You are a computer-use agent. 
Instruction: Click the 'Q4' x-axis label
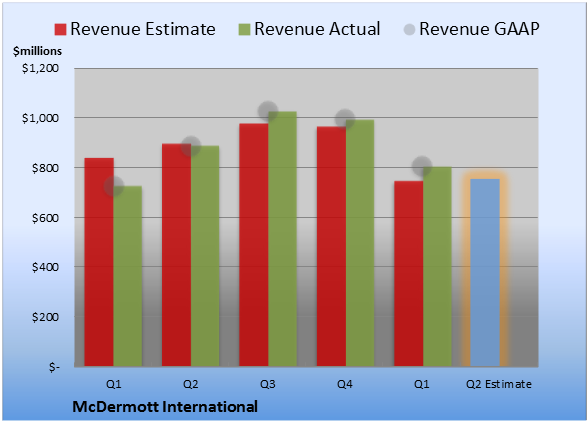pyautogui.click(x=345, y=384)
